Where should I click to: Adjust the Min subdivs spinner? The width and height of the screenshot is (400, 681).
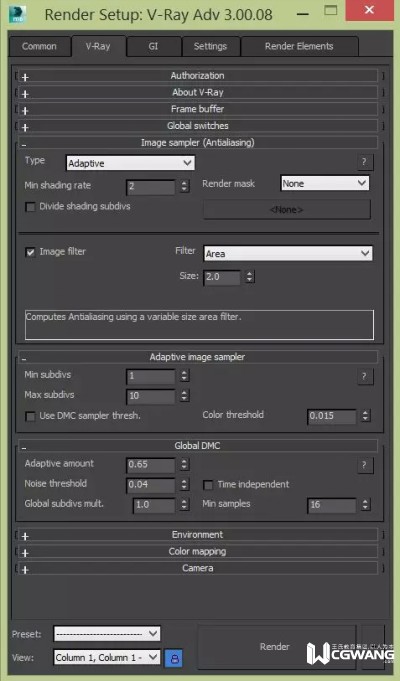coord(185,376)
